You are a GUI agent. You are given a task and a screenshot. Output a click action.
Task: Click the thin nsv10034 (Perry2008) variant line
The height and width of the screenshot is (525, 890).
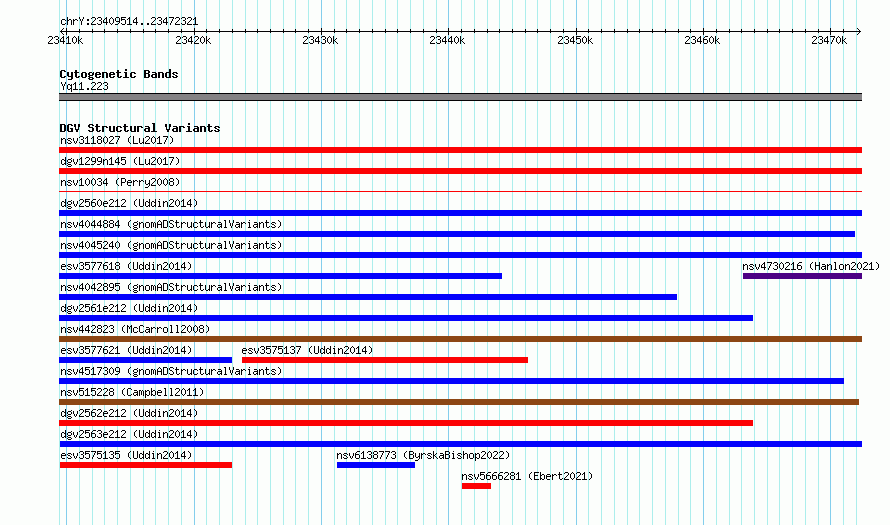(x=460, y=192)
